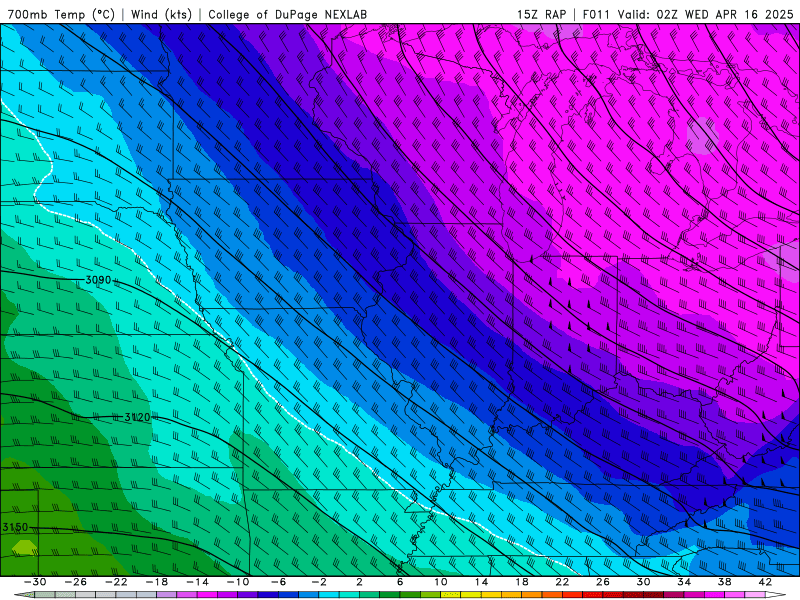Click the 3090 height contour label
Image resolution: width=800 pixels, height=600 pixels.
98,280
